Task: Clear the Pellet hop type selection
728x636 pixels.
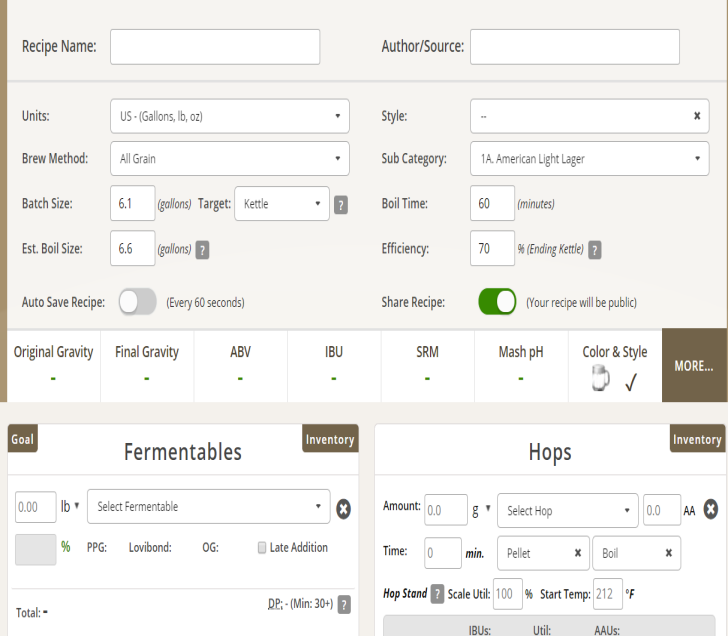Action: [x=577, y=553]
